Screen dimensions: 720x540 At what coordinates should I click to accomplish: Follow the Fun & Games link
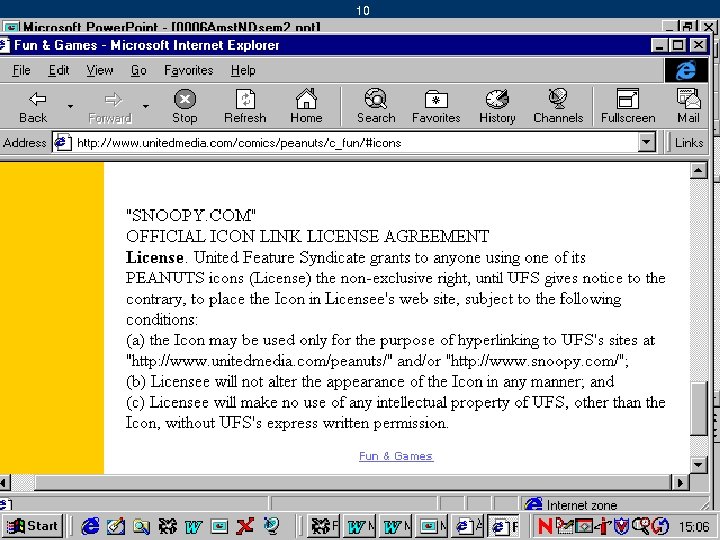point(396,456)
